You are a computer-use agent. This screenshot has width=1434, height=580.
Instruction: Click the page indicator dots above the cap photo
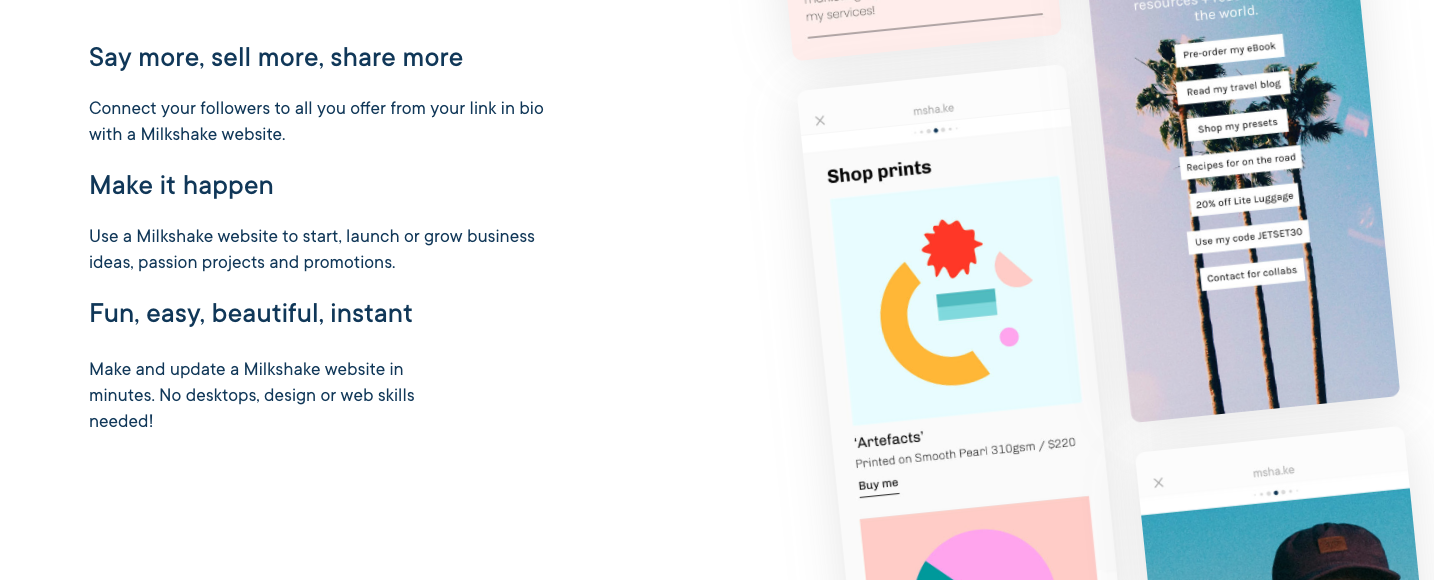point(1275,492)
